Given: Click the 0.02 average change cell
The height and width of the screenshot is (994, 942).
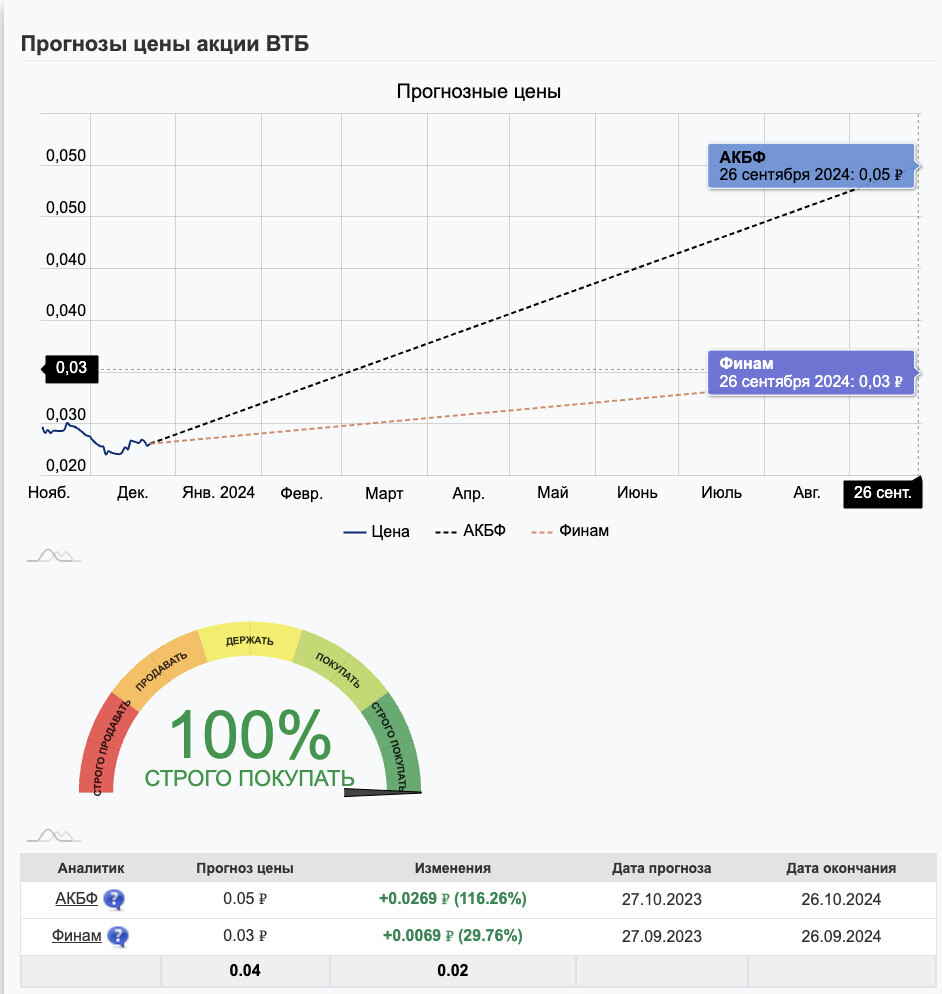Looking at the screenshot, I should click(x=453, y=971).
